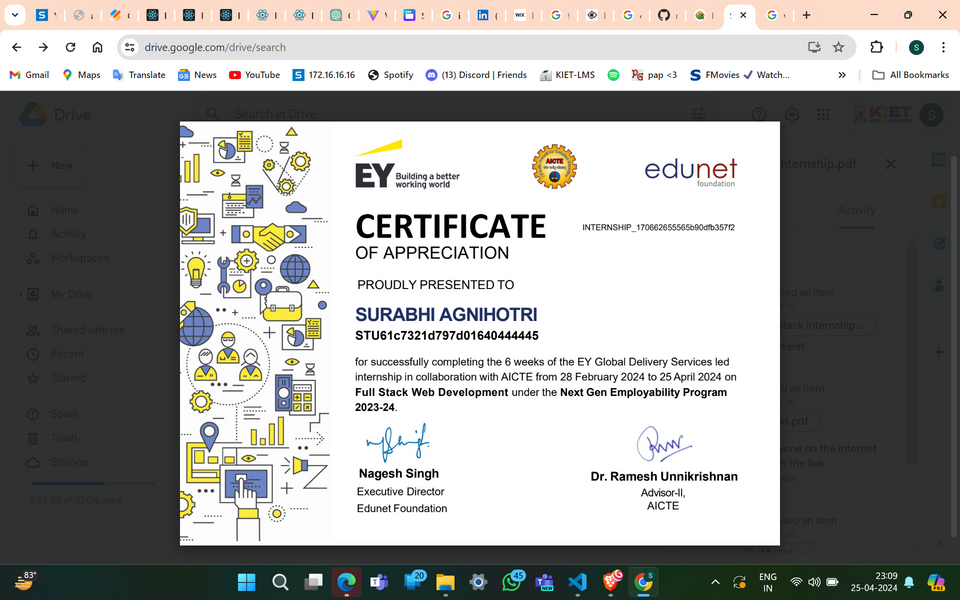Open the KIET-LMS bookmark
The width and height of the screenshot is (960, 600).
568,75
